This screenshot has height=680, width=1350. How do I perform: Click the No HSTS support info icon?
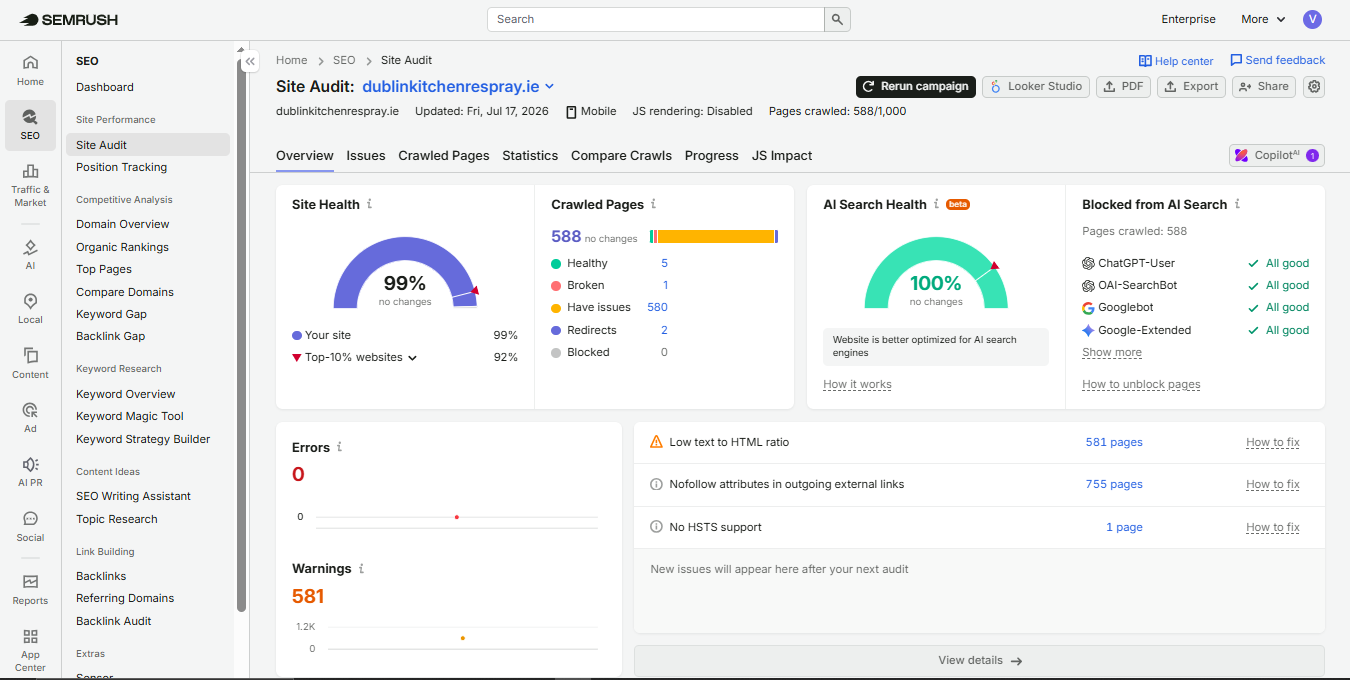coord(656,527)
